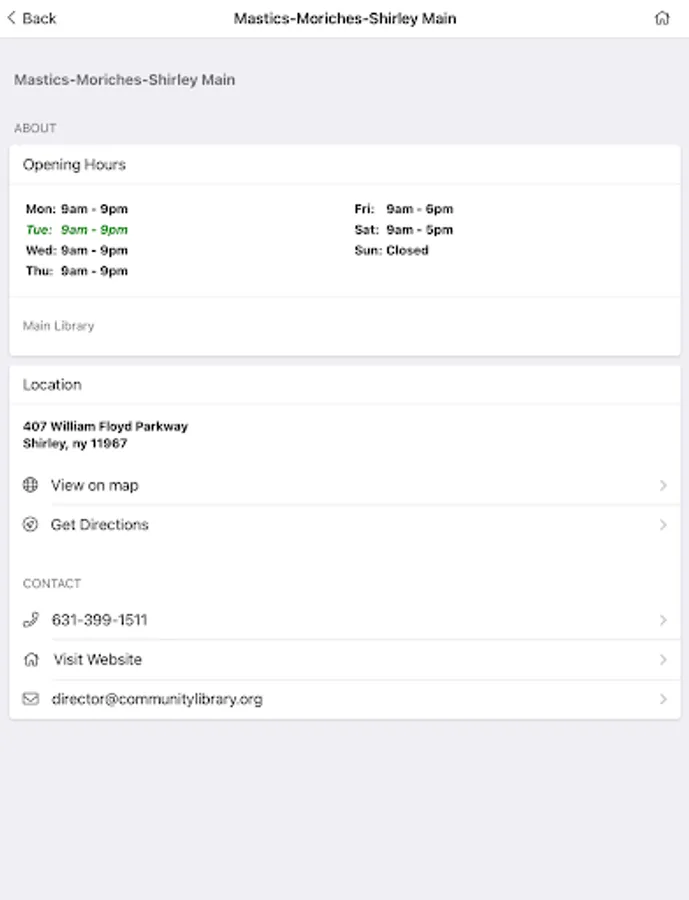Click the chevron on Visit Website row
The image size is (689, 900).
point(663,660)
